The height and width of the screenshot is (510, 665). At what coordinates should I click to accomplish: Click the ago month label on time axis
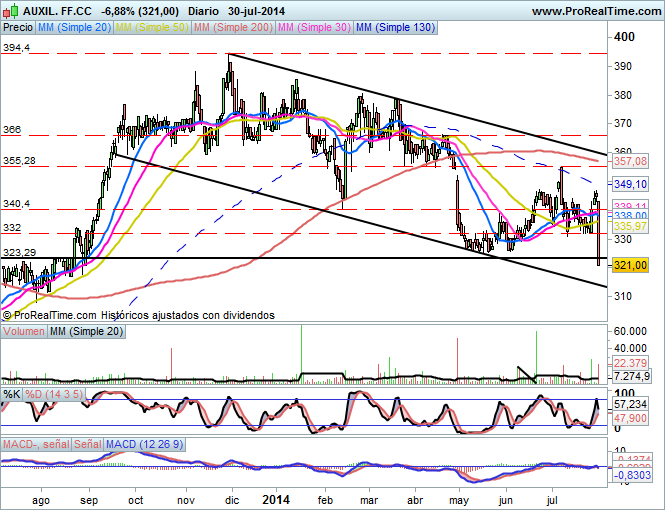click(x=41, y=500)
